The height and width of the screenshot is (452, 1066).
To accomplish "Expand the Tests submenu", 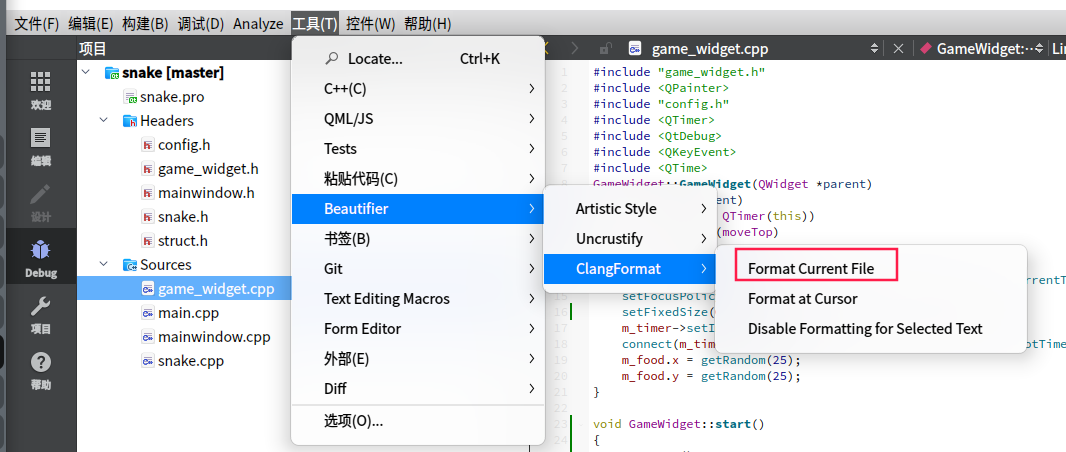I will (417, 149).
